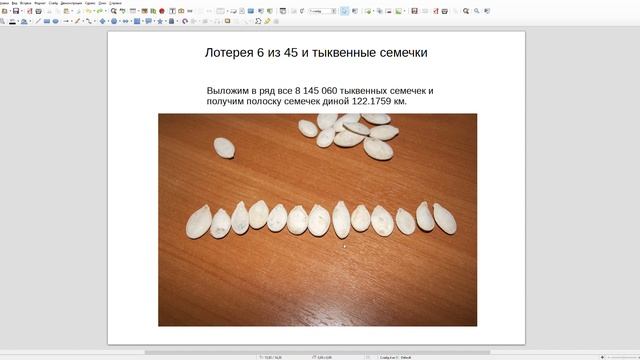Open the Демонстрация menu
Viewport: 640px width, 360px height.
click(x=71, y=2)
